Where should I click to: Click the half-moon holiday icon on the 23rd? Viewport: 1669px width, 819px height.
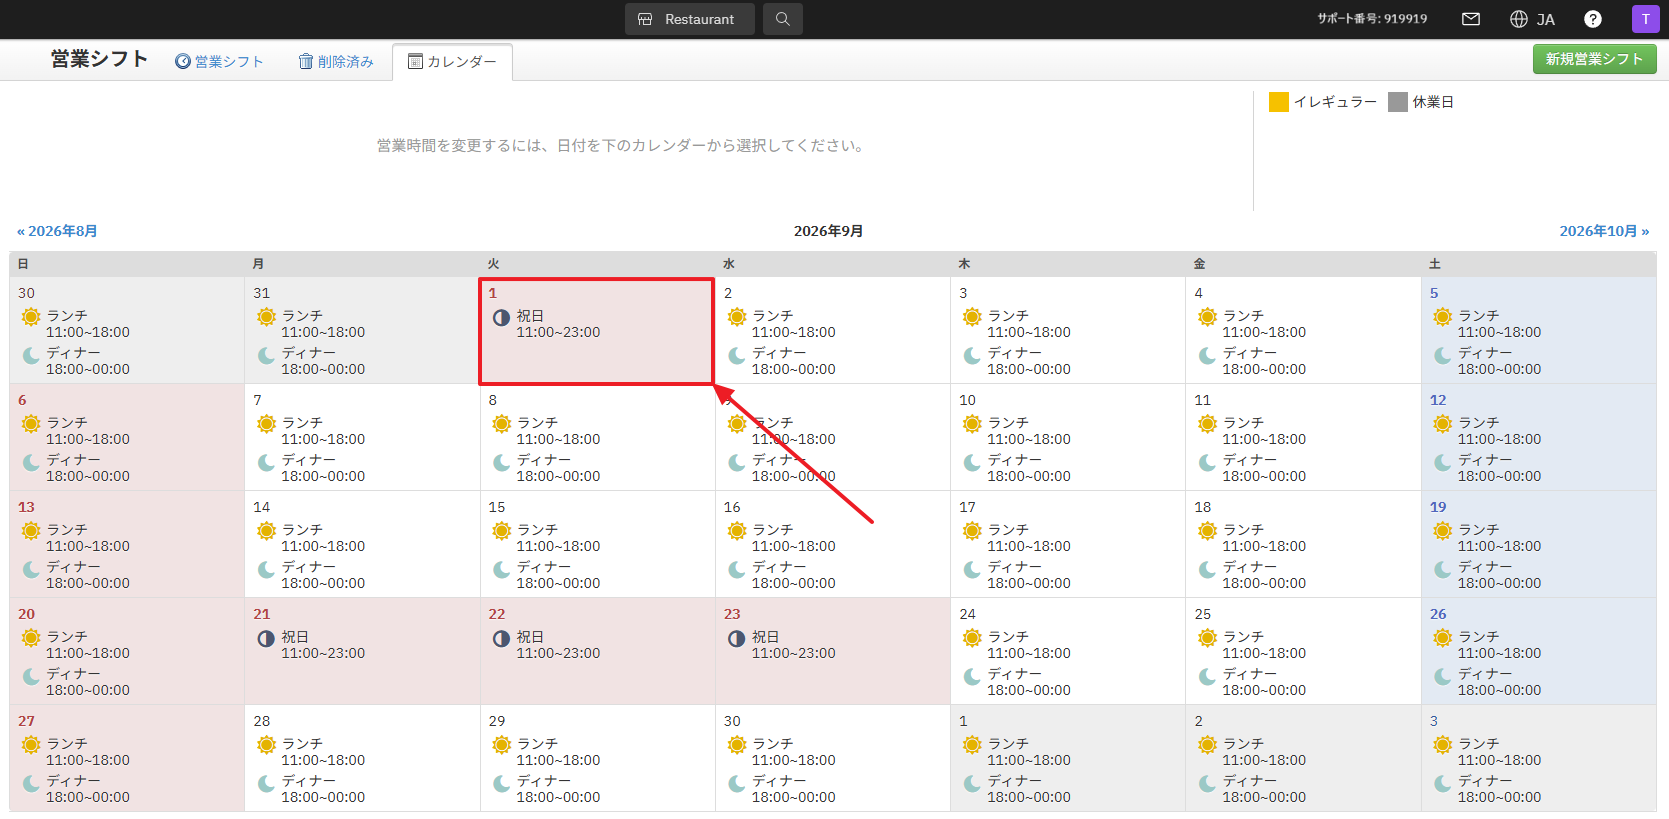tap(737, 638)
